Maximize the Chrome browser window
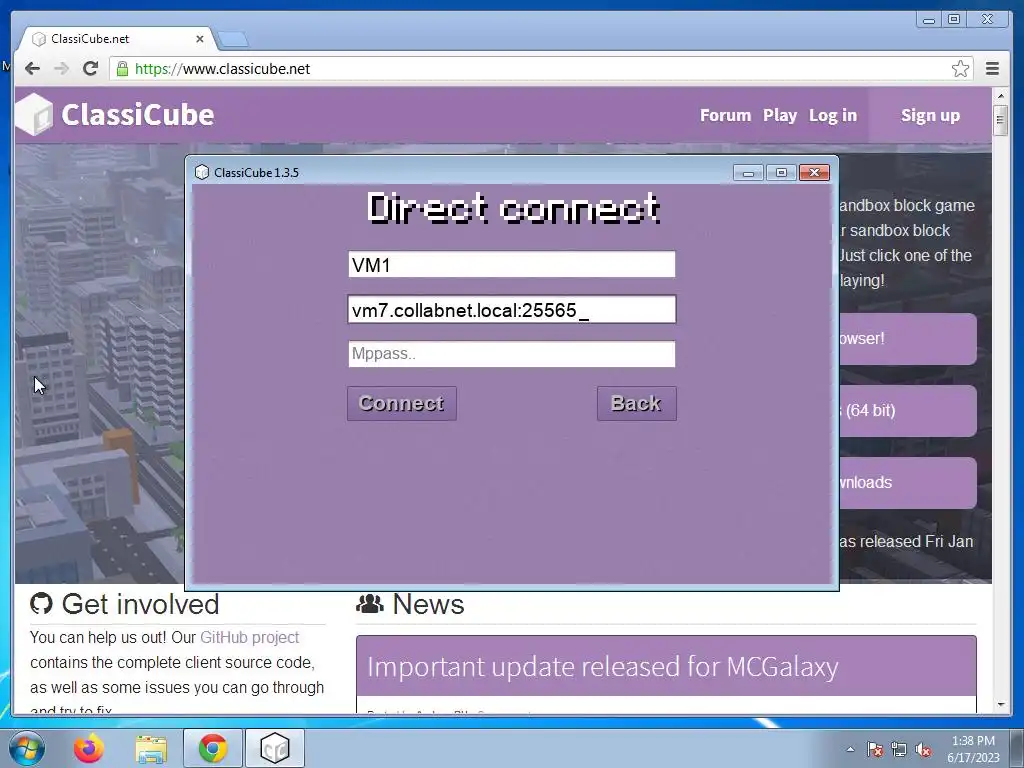The image size is (1024, 768). coord(954,20)
